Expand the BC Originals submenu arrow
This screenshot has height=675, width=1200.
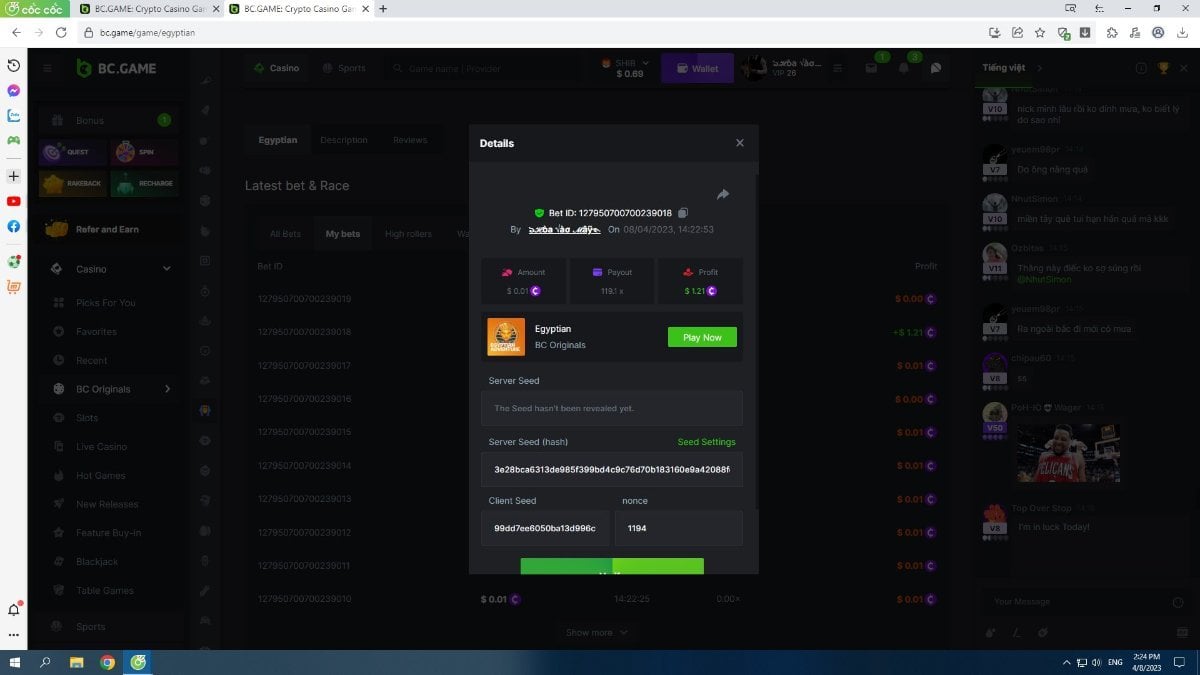coord(167,389)
